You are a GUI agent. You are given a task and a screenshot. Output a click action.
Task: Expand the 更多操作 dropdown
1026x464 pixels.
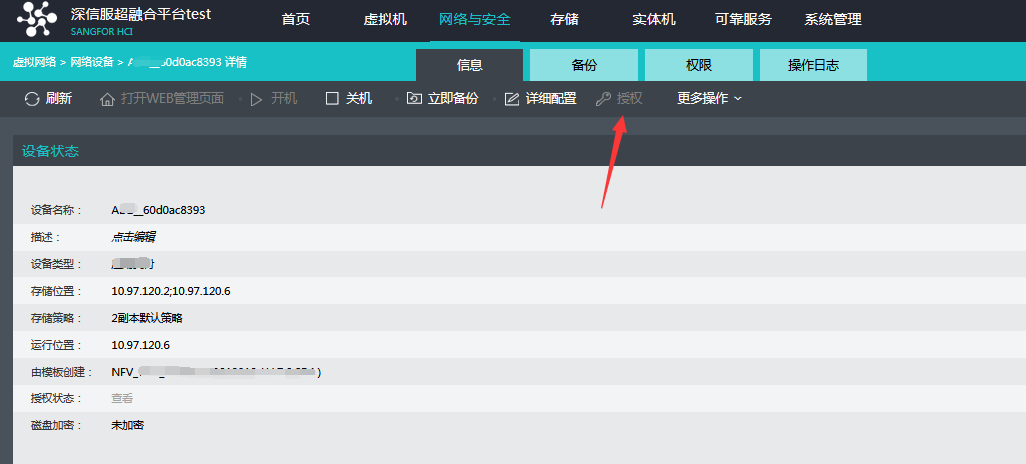(x=710, y=98)
